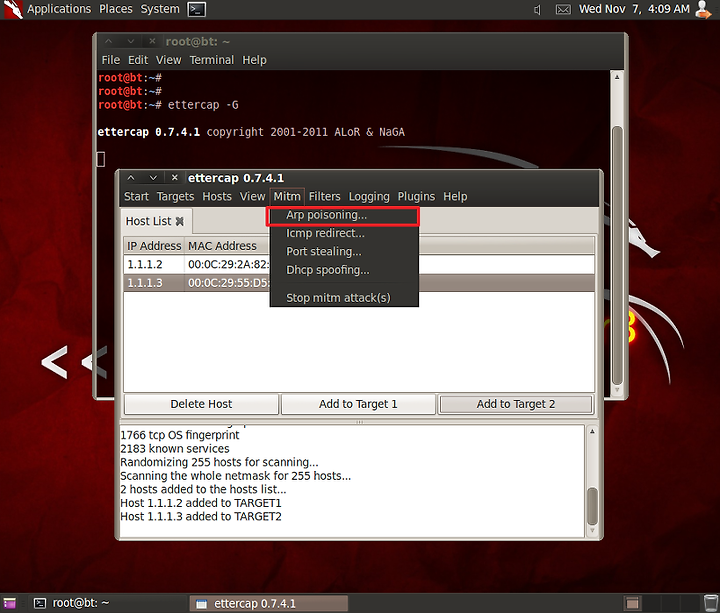This screenshot has height=613, width=720.
Task: Collapse the open Mitm menu
Action: [287, 197]
